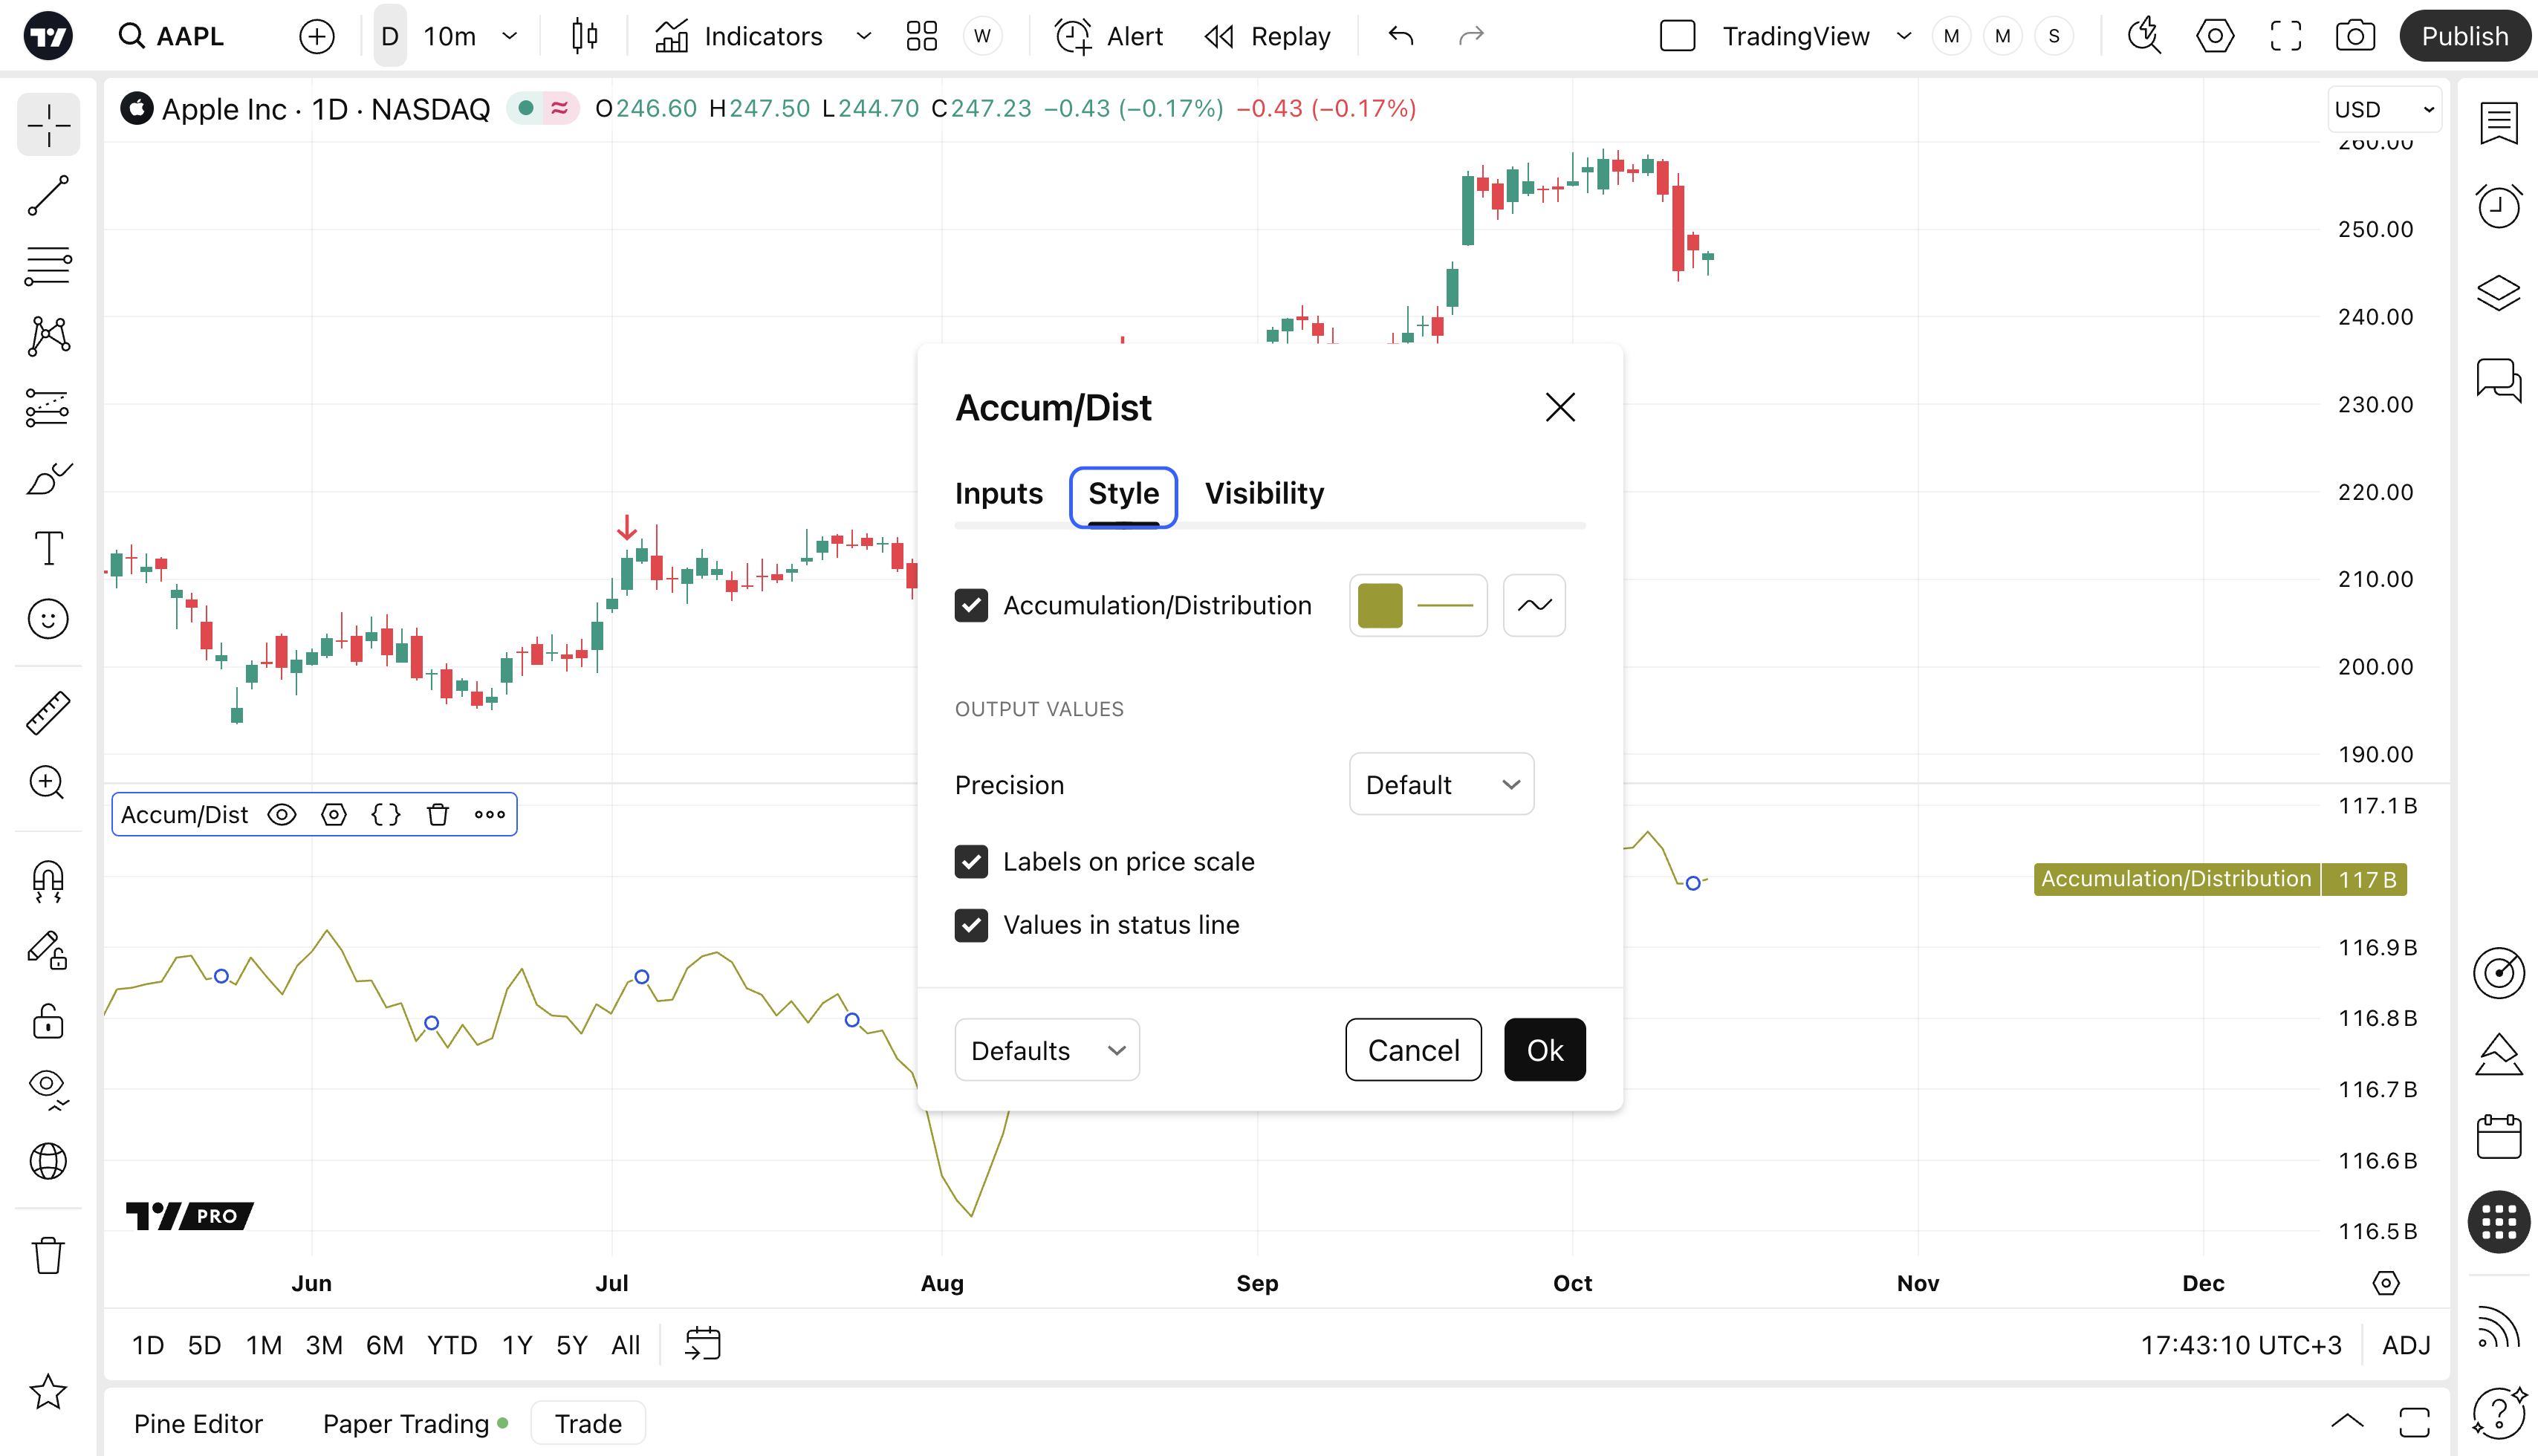Image resolution: width=2538 pixels, height=1456 pixels.
Task: Click the magnet mode icon
Action: pyautogui.click(x=48, y=882)
